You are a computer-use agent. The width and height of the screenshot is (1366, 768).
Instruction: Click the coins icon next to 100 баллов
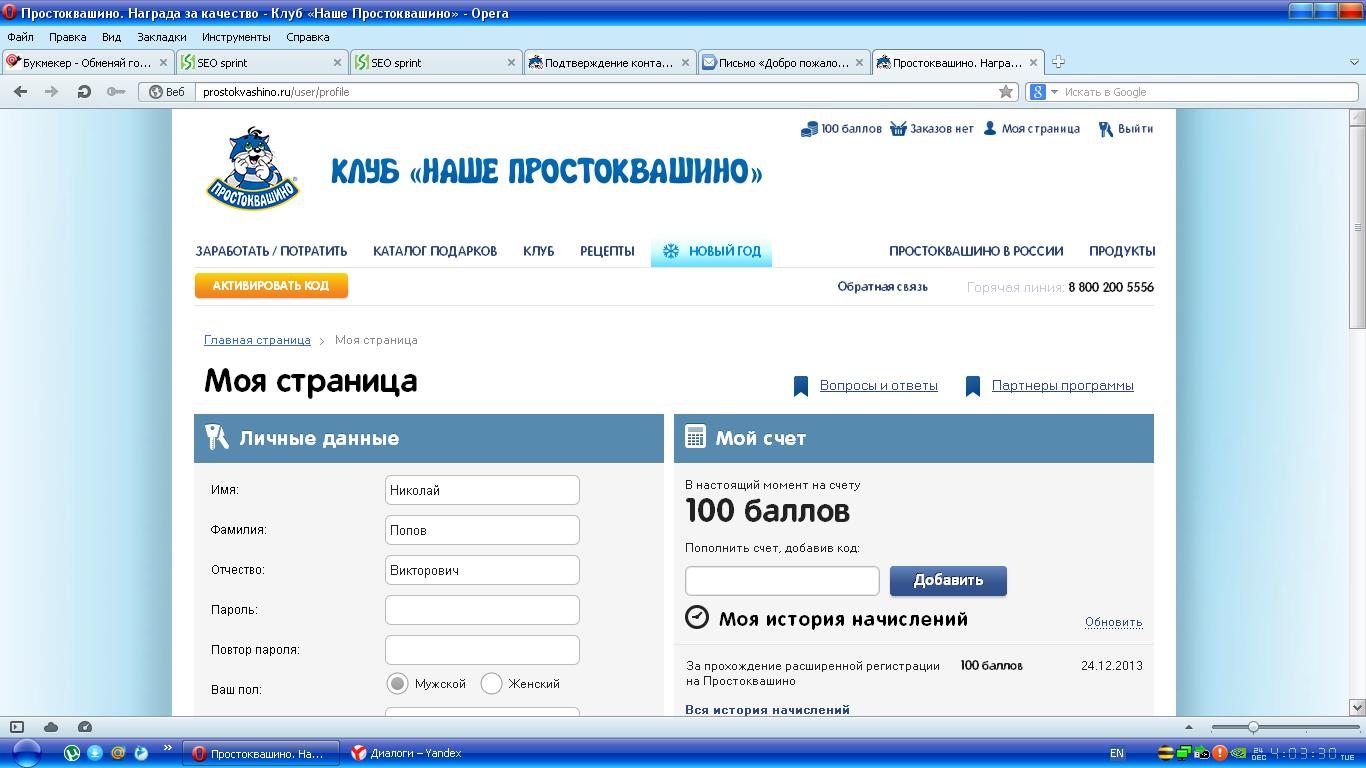809,129
